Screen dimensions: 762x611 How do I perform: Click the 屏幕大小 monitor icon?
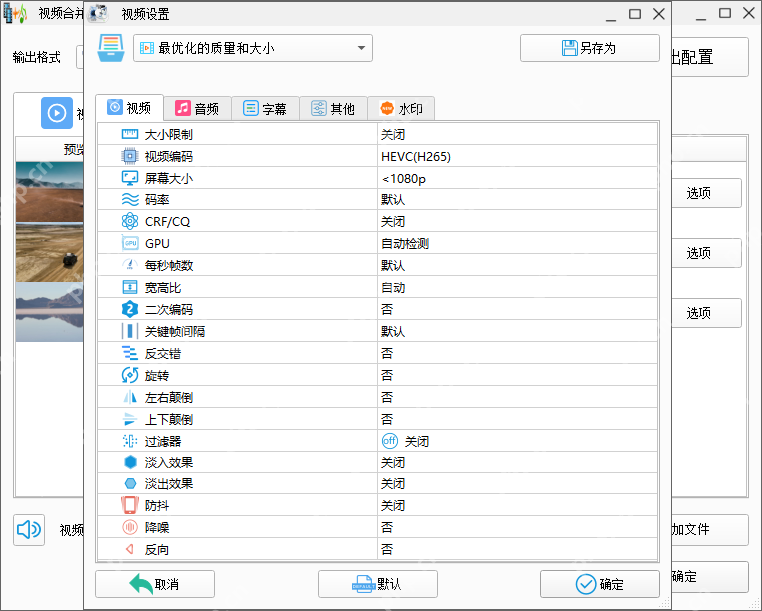[130, 178]
